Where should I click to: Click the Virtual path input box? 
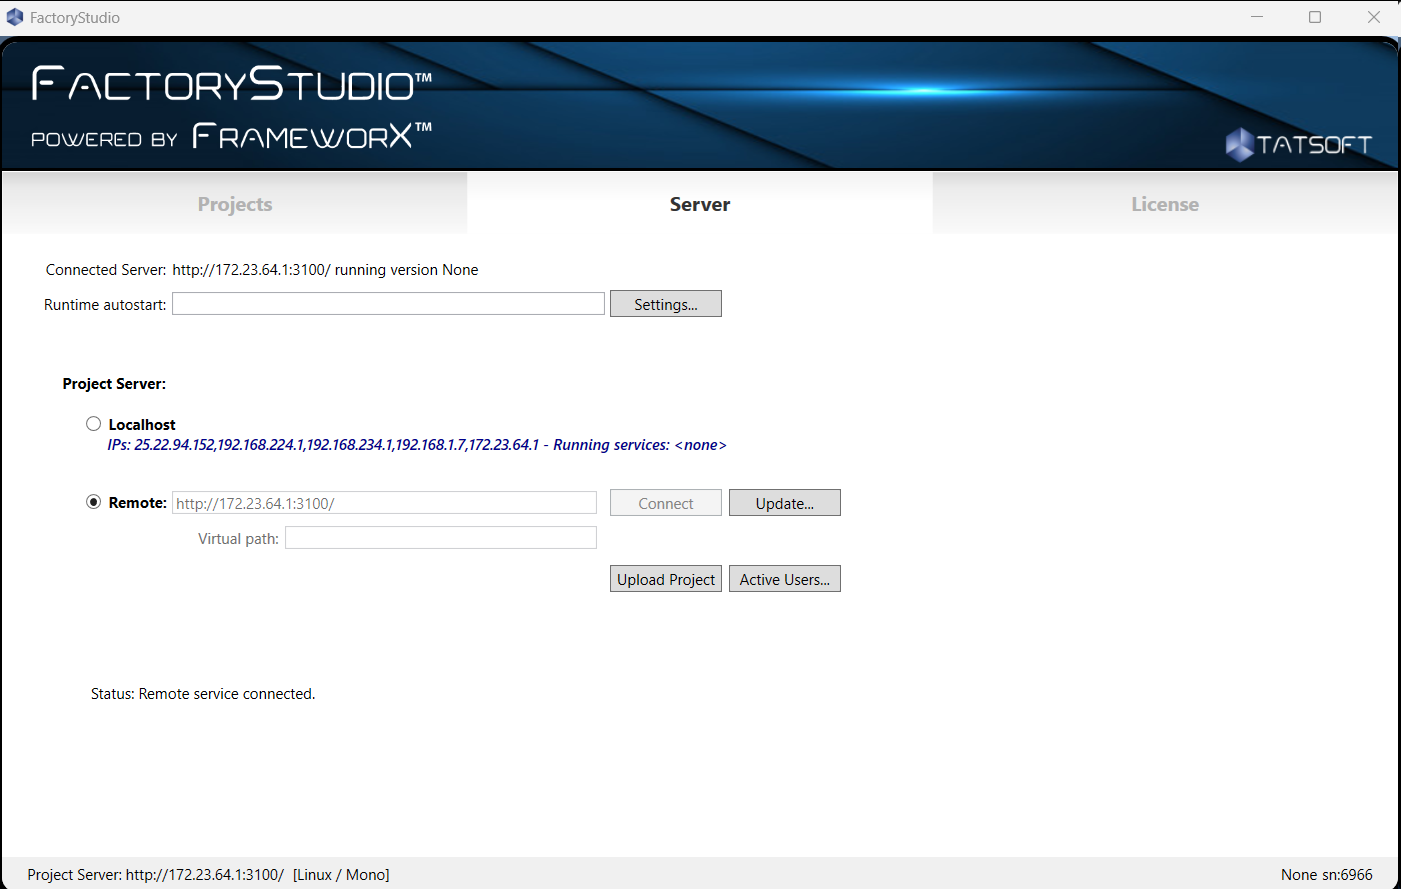point(440,538)
